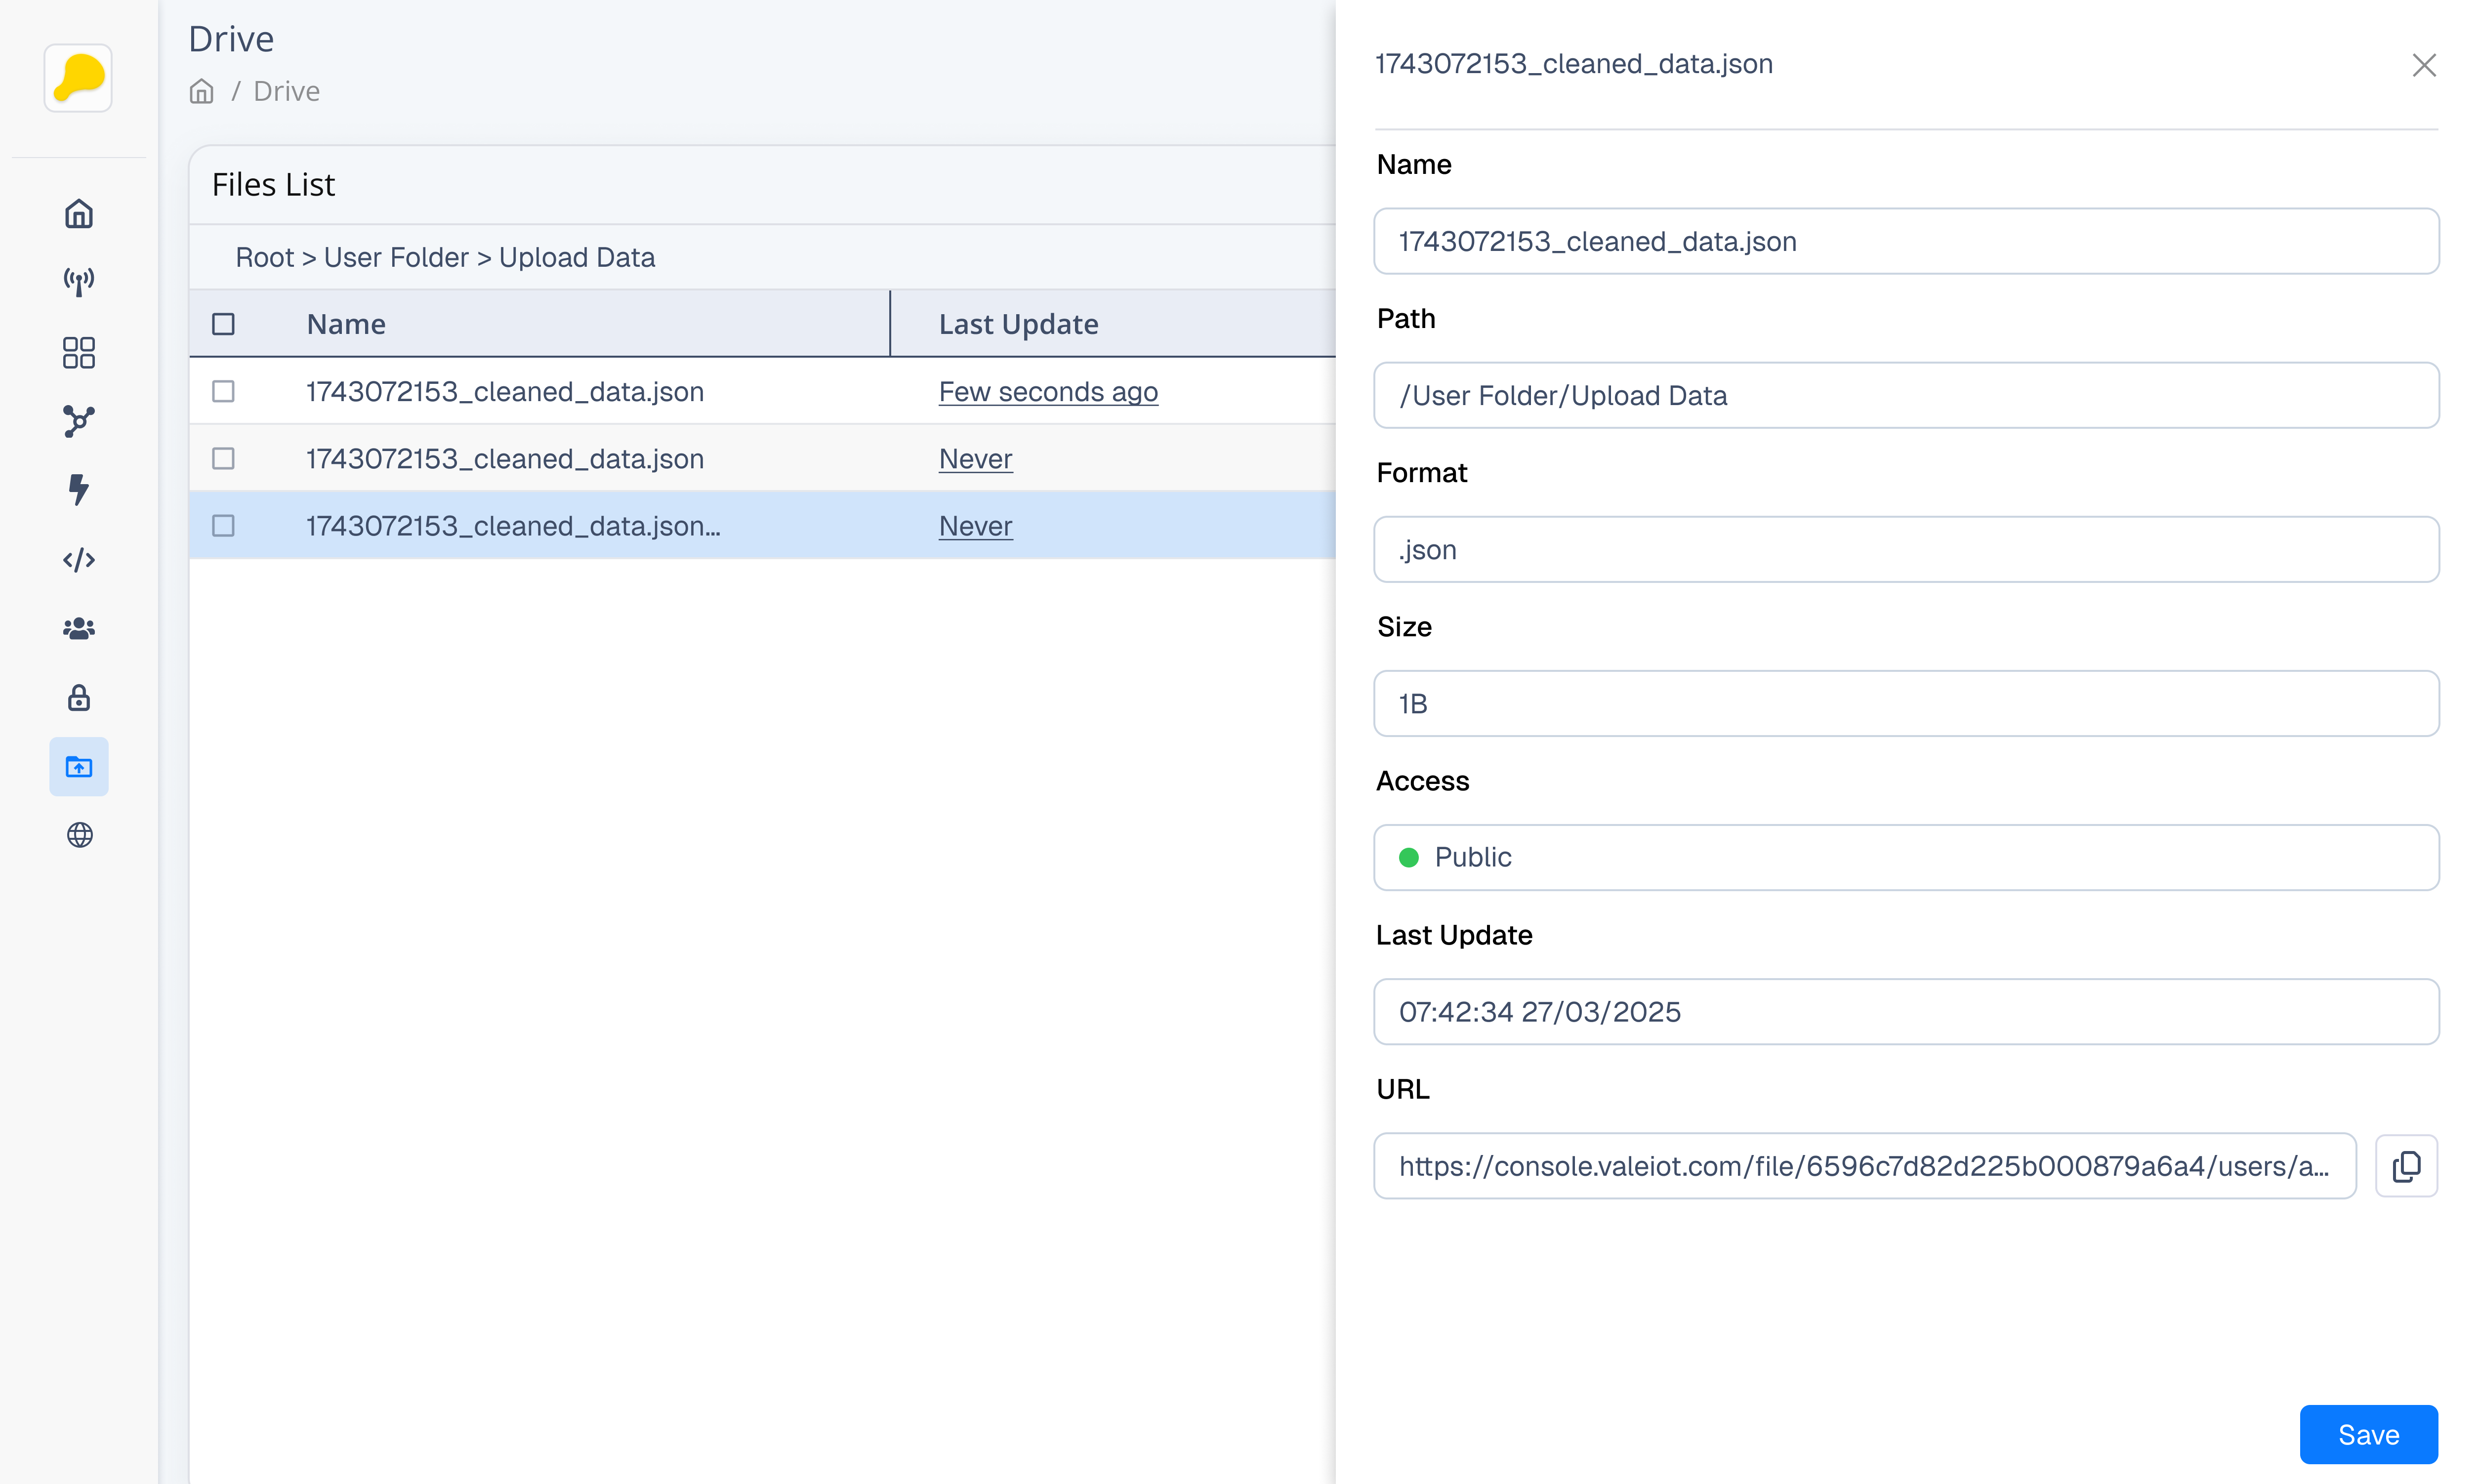Close the file details panel
This screenshot has width=2478, height=1484.
2423,65
